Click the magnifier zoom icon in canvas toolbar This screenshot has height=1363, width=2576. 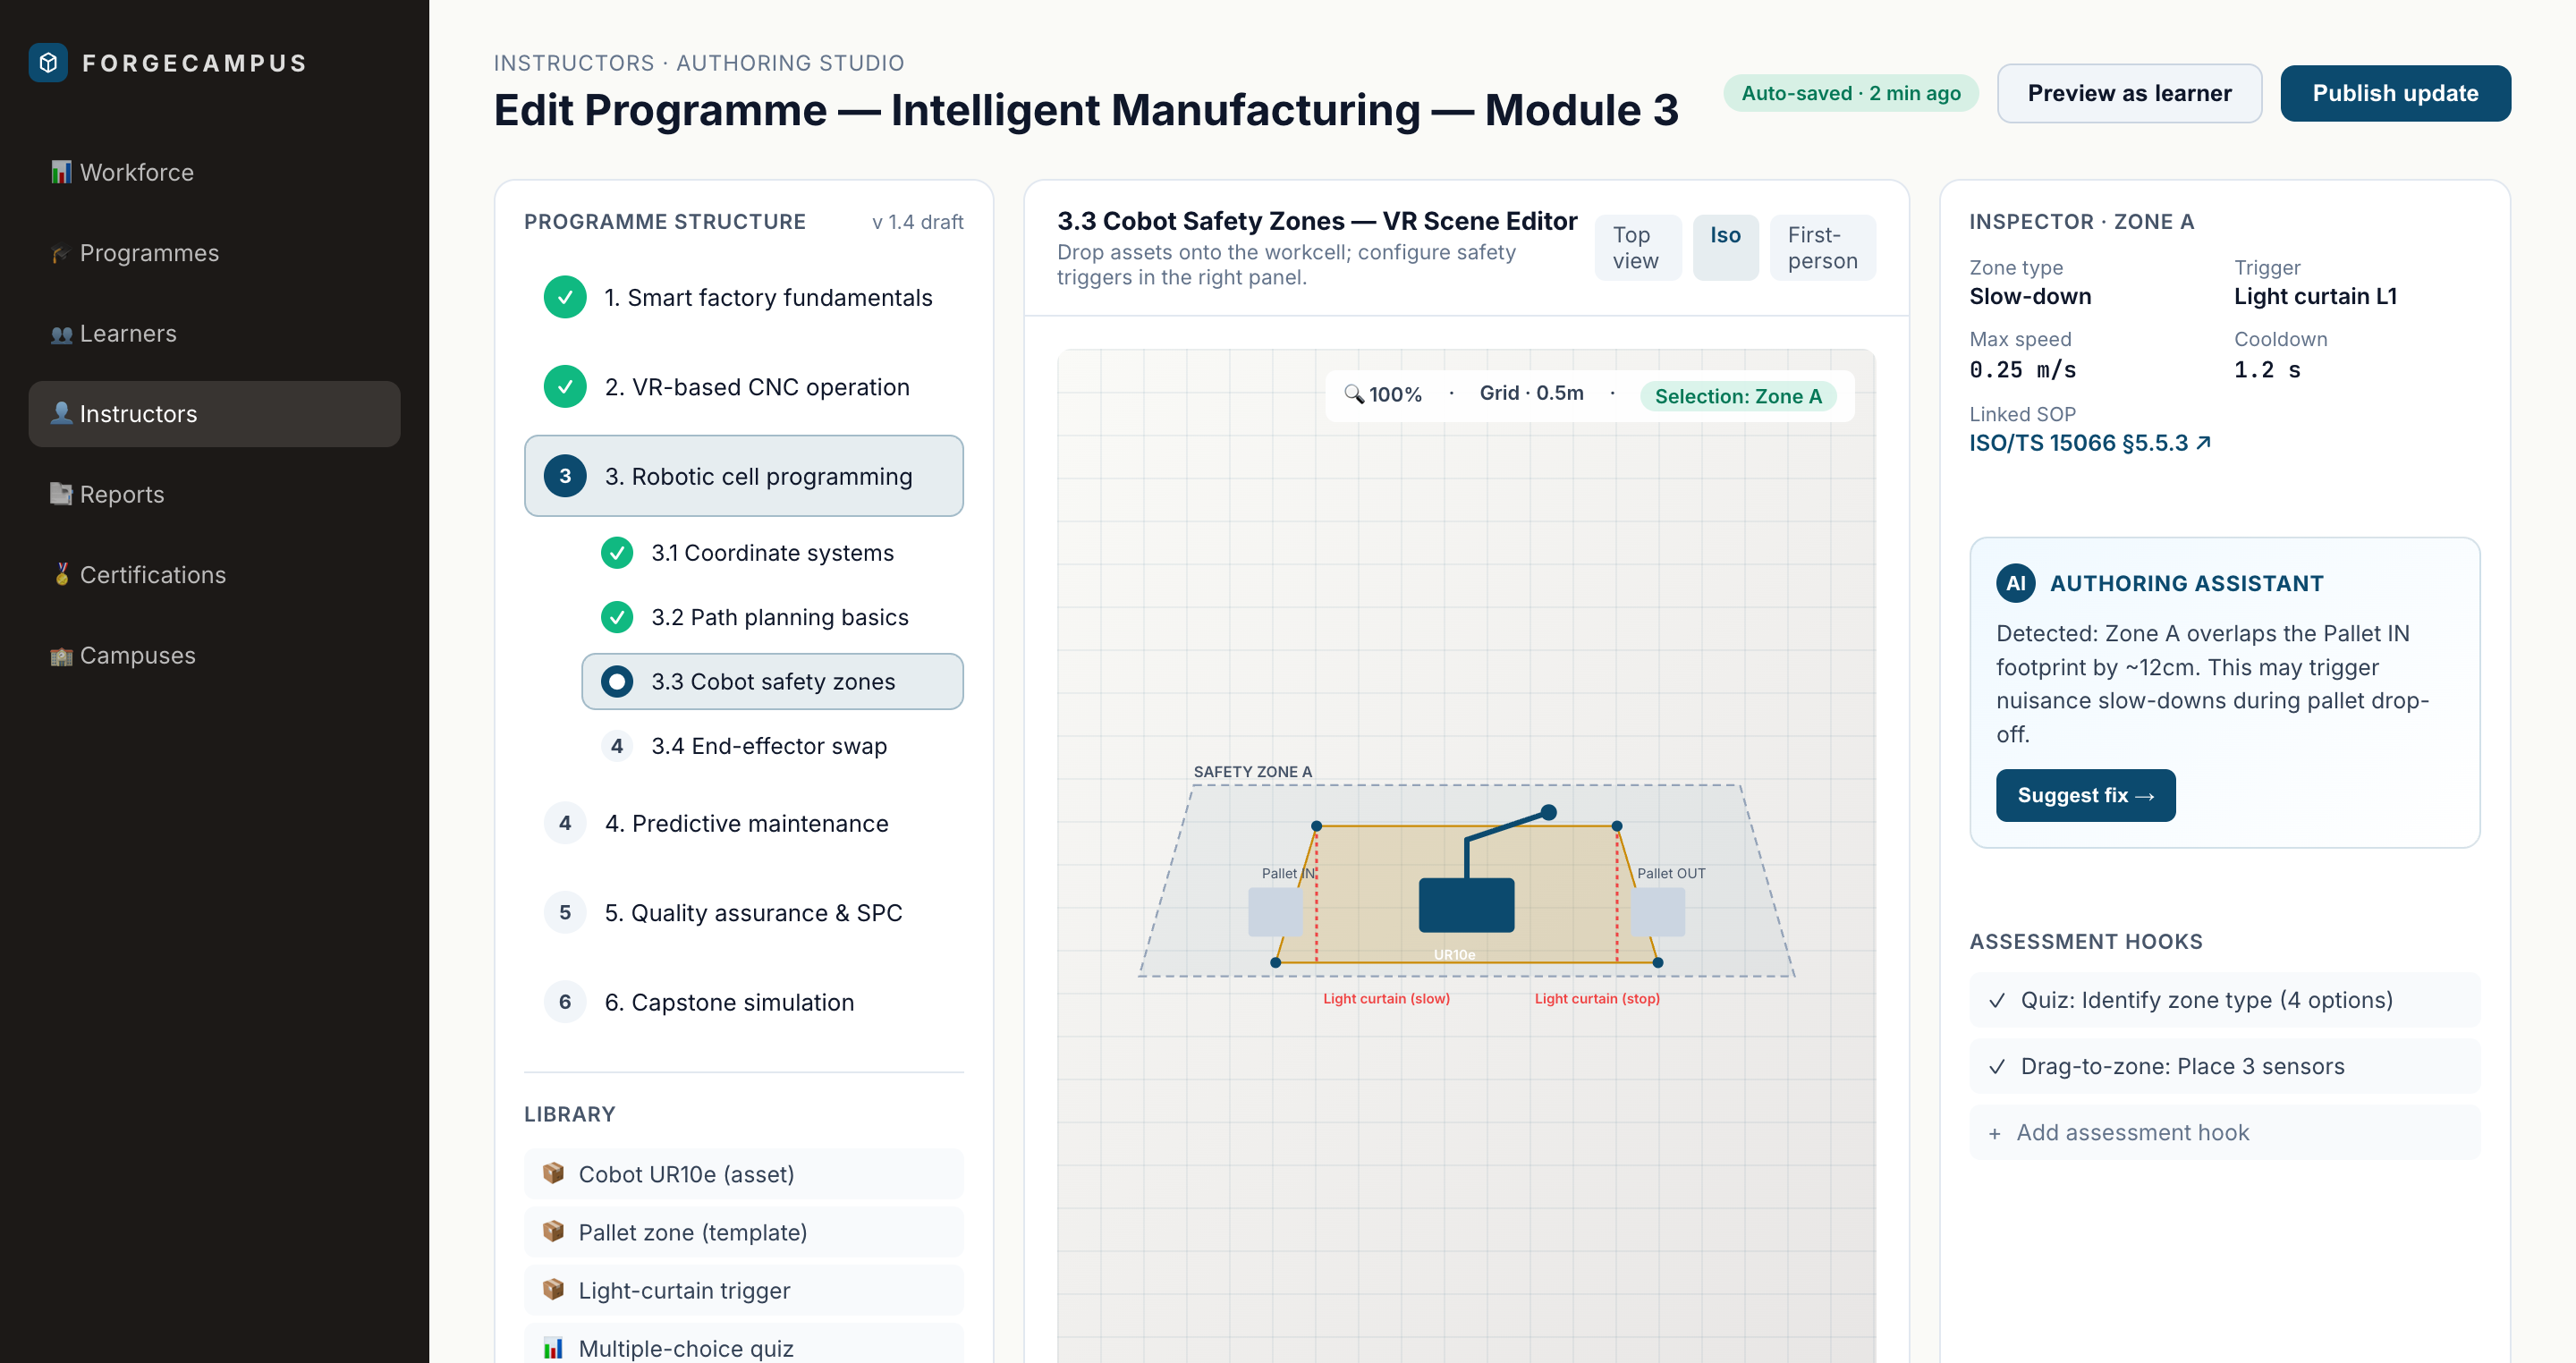(x=1354, y=394)
